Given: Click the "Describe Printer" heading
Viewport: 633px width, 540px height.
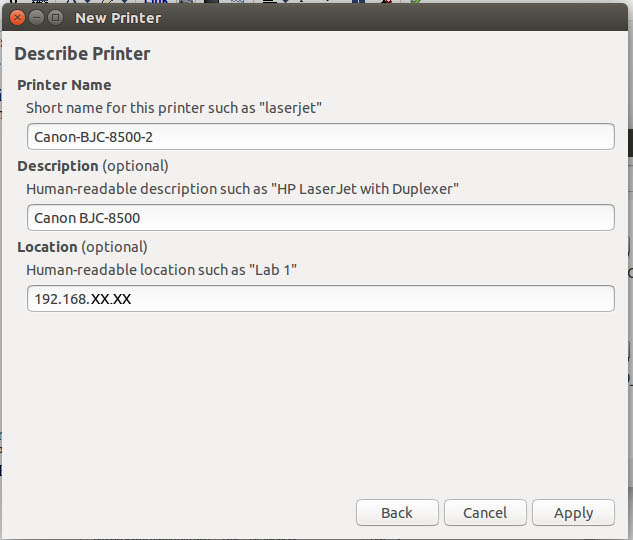Looking at the screenshot, I should click(x=82, y=54).
